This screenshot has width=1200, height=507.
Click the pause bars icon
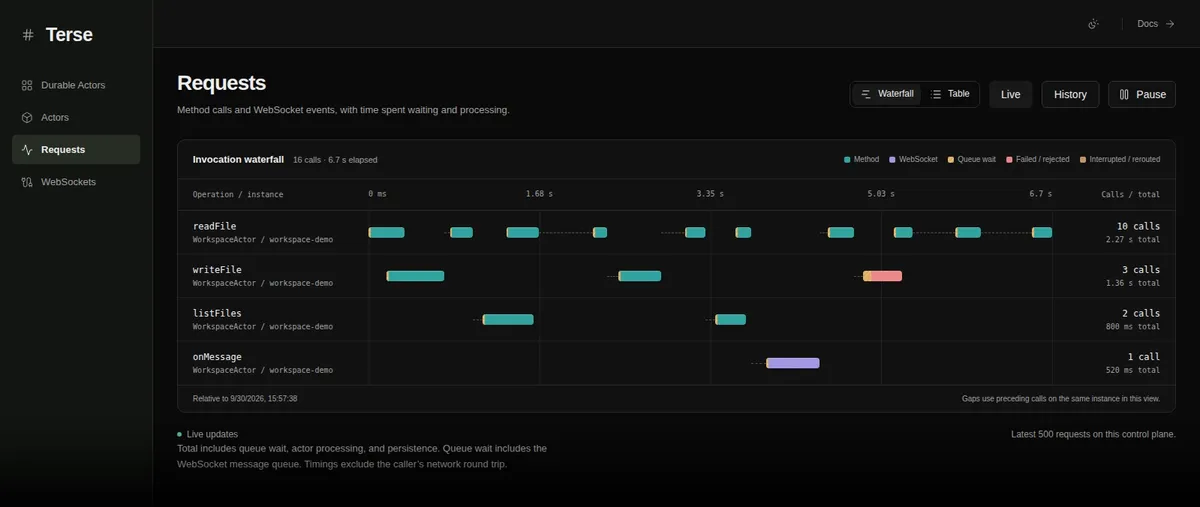point(1125,94)
